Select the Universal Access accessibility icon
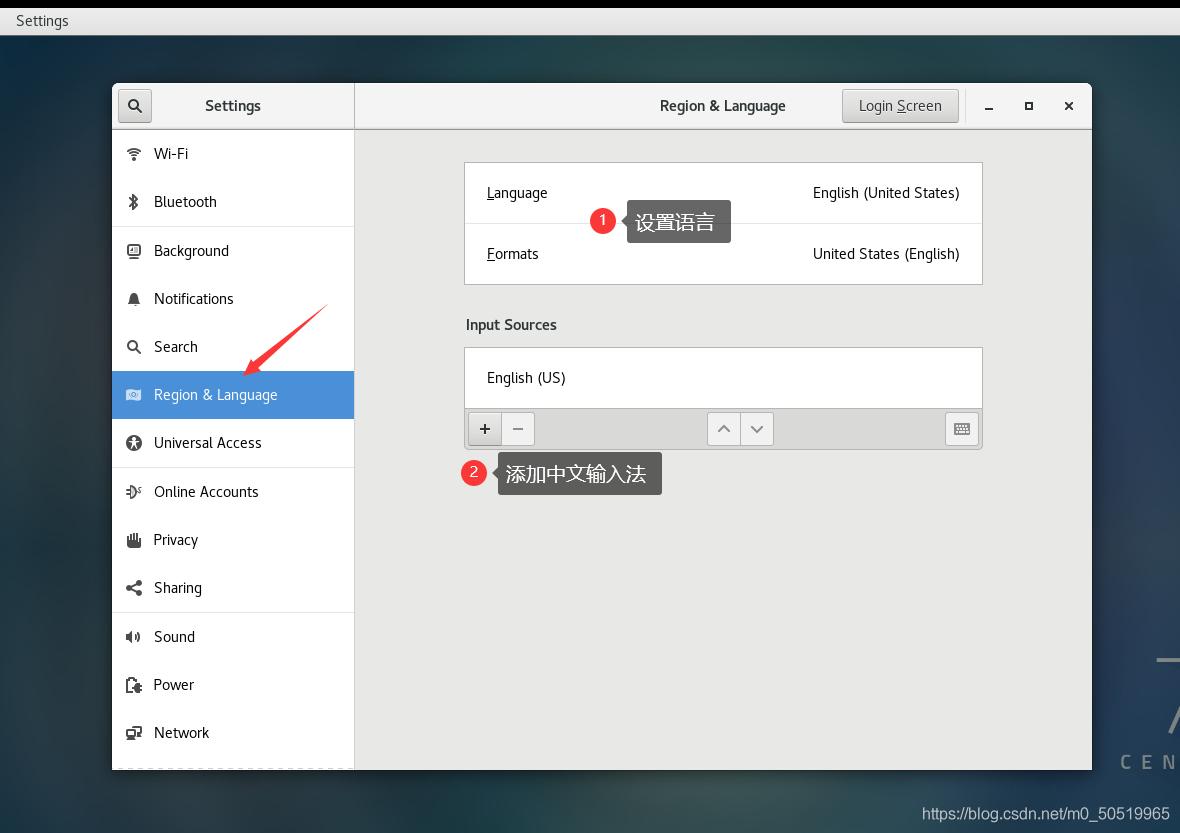The image size is (1180, 833). pyautogui.click(x=134, y=443)
